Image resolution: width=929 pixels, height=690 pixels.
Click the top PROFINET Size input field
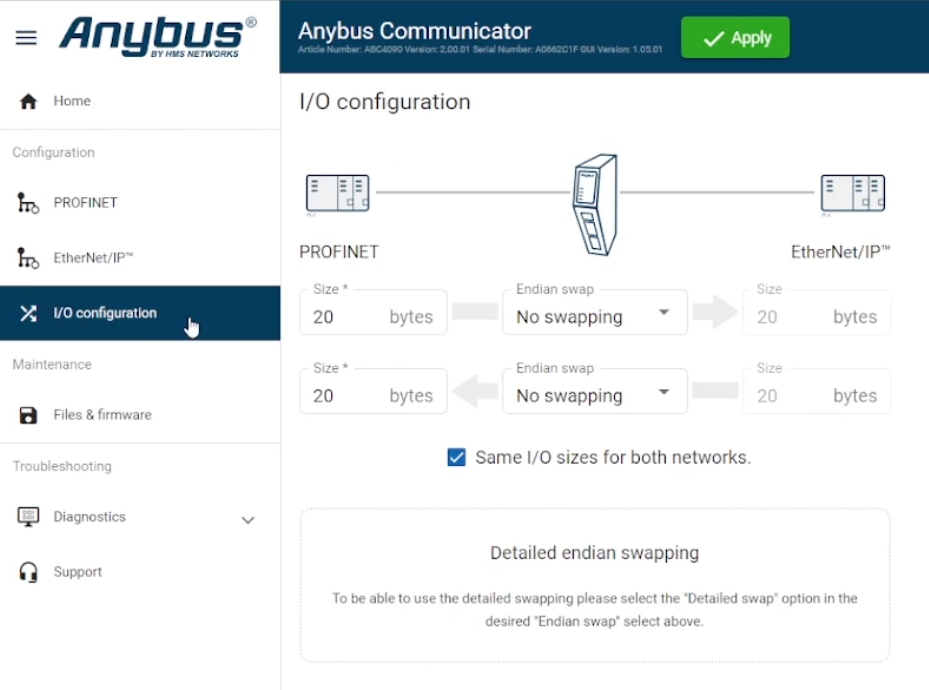pos(373,313)
